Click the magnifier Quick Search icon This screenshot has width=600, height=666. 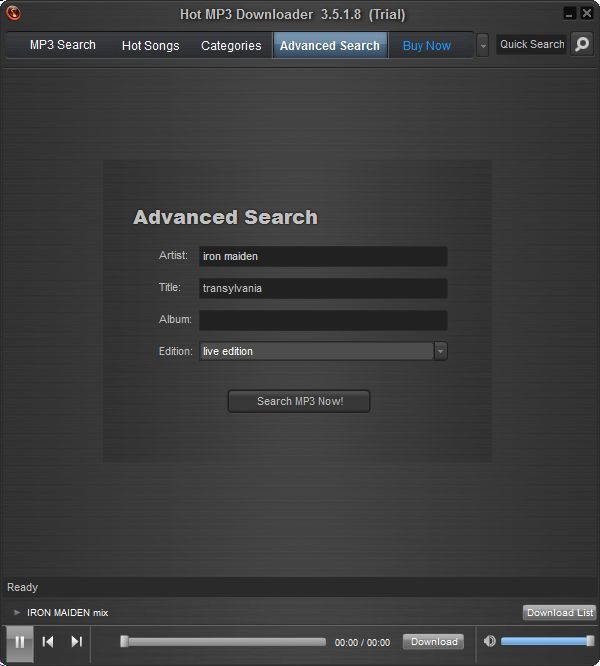582,44
